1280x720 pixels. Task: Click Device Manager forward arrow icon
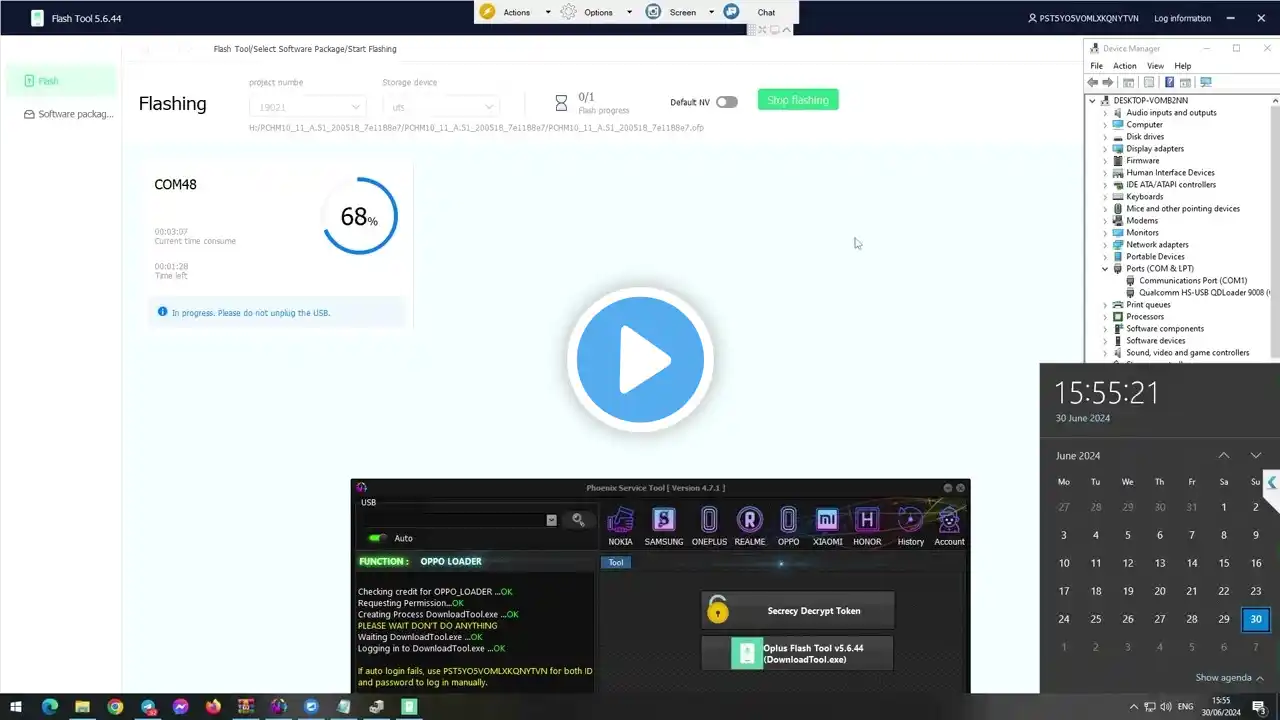(x=1108, y=82)
